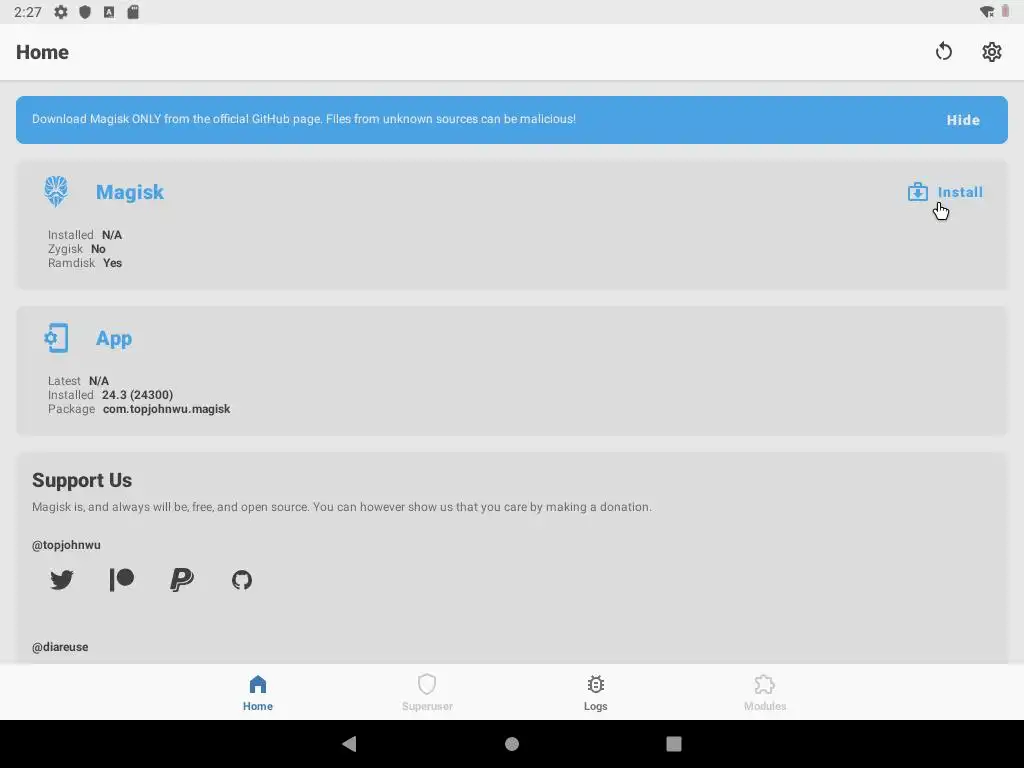1024x768 pixels.
Task: Click the Zygisk No value
Action: pos(98,249)
